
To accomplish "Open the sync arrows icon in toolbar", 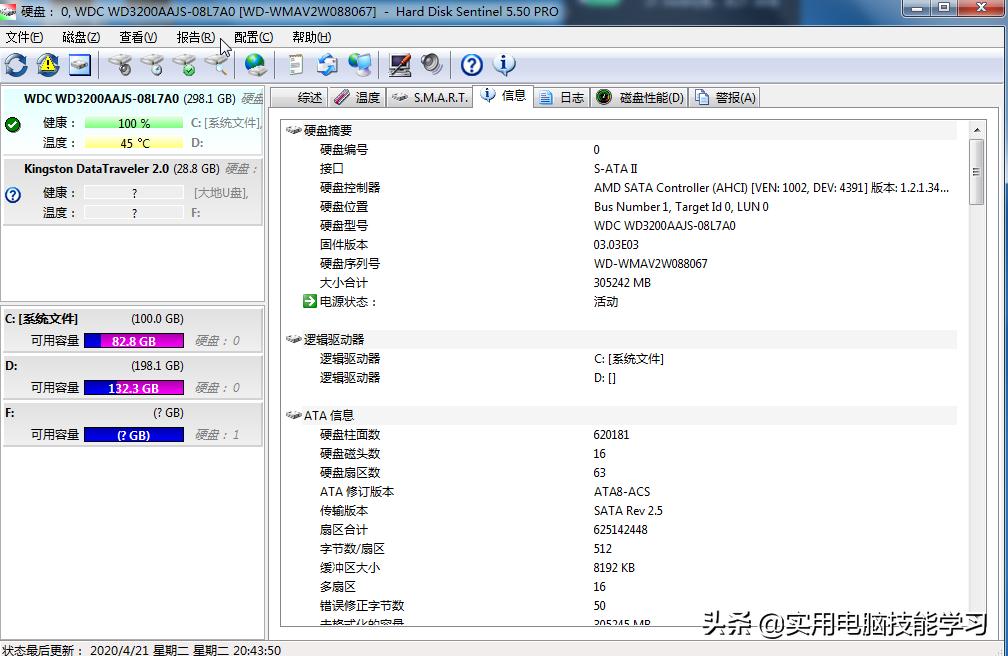I will click(x=325, y=64).
